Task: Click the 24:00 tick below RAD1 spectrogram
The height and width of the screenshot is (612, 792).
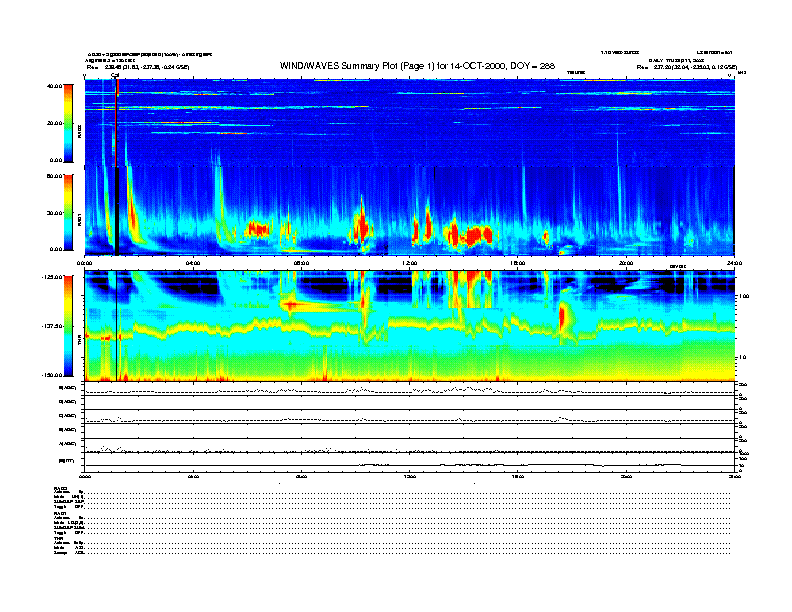Action: 734,263
